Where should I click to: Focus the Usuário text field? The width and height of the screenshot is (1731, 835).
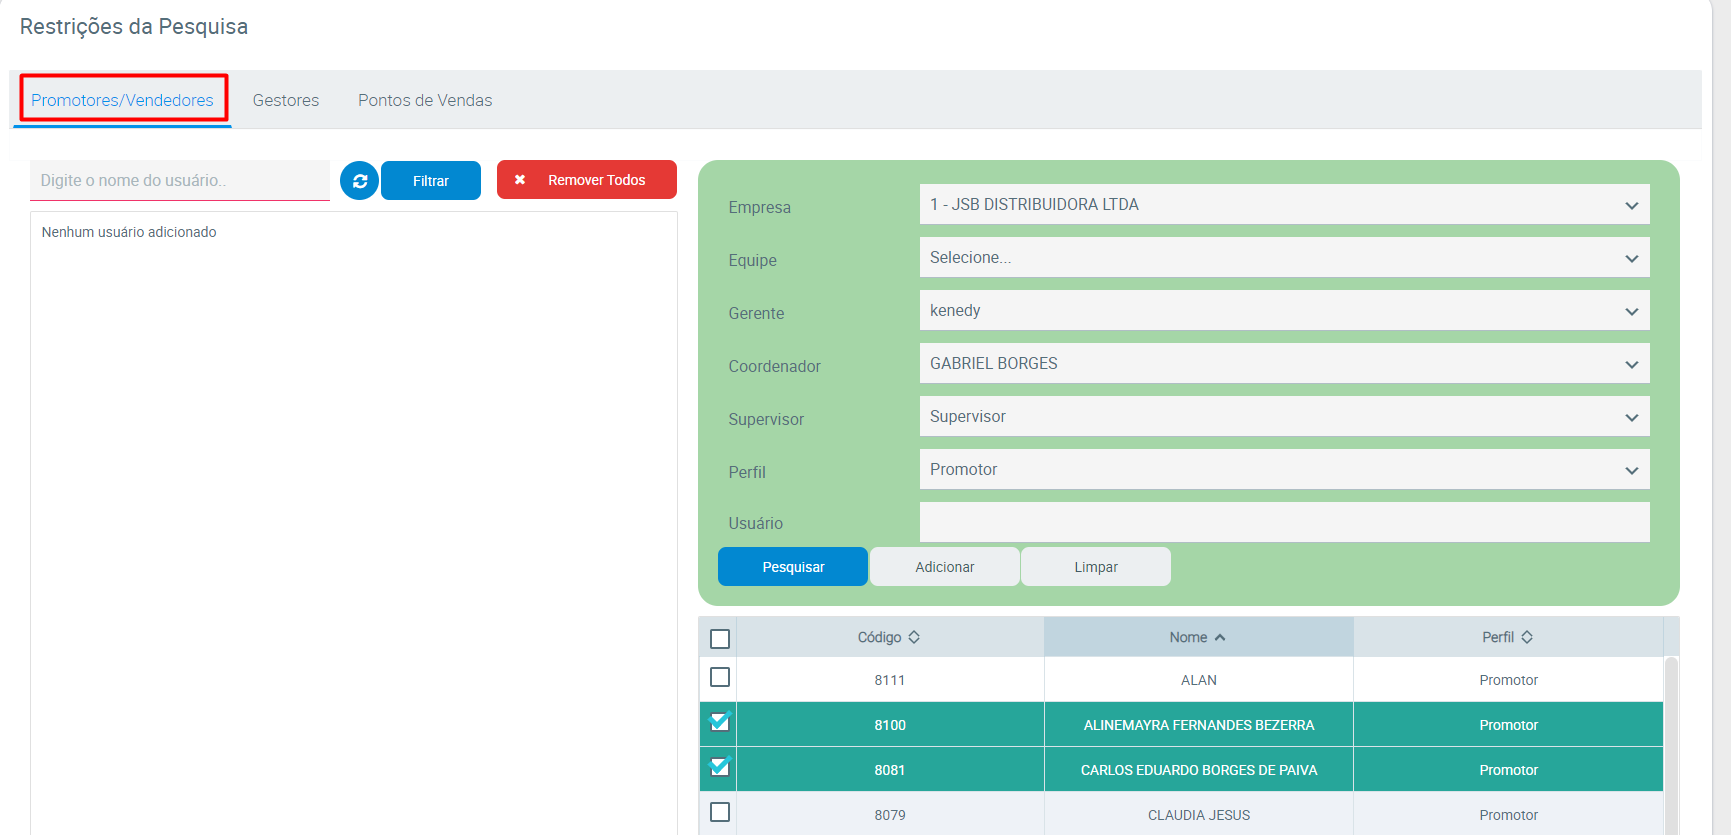point(1283,523)
